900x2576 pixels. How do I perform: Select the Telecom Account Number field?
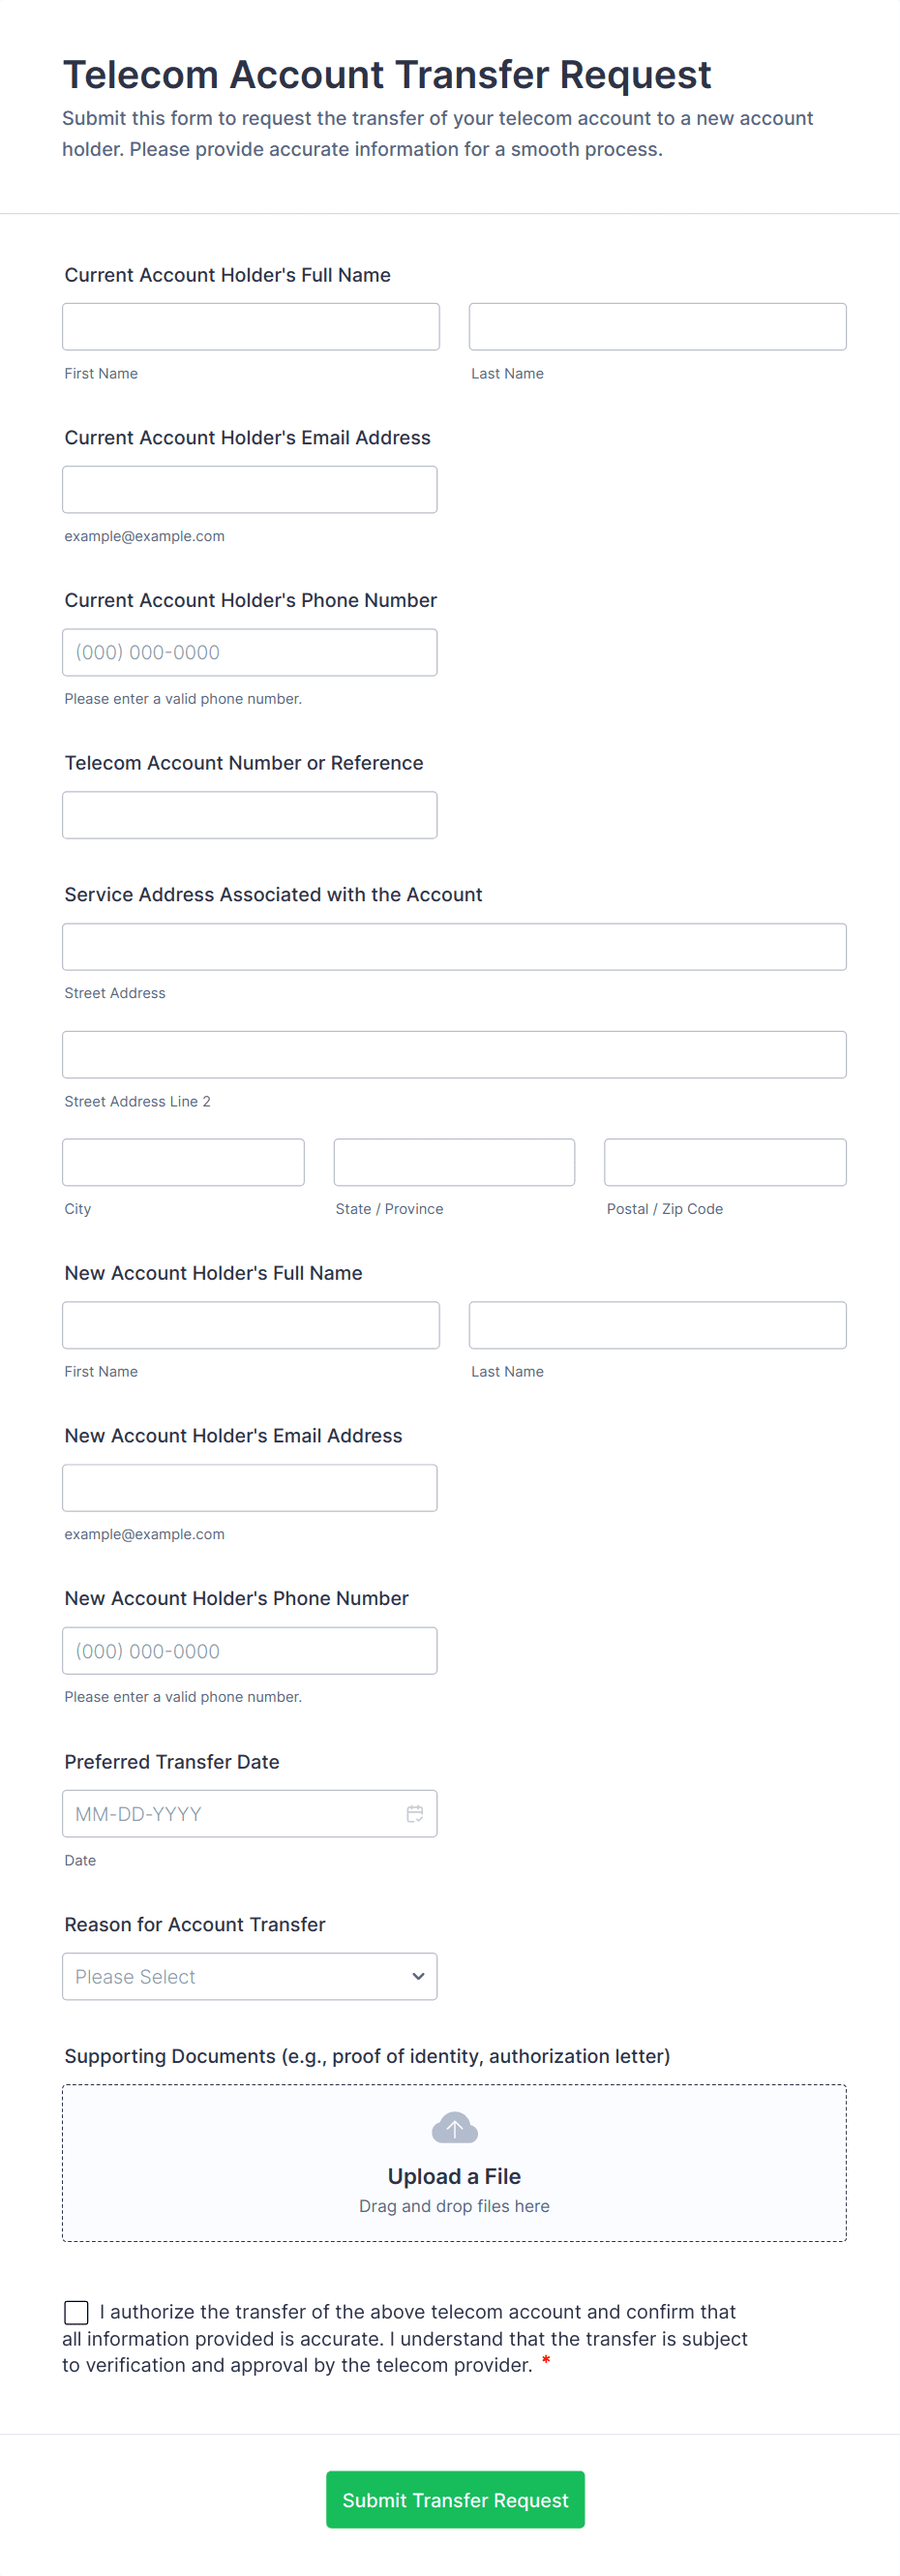tap(249, 815)
